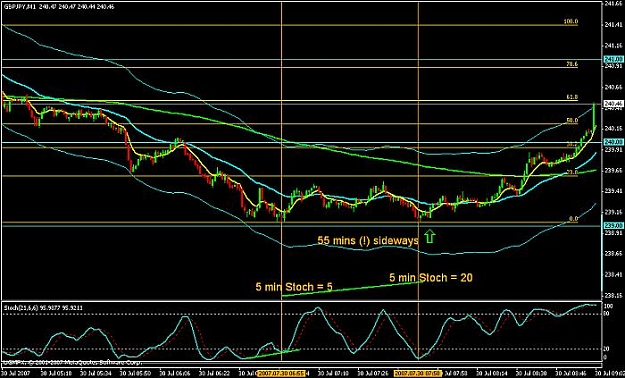Select the 50.0 Fibonacci level label

pos(572,120)
